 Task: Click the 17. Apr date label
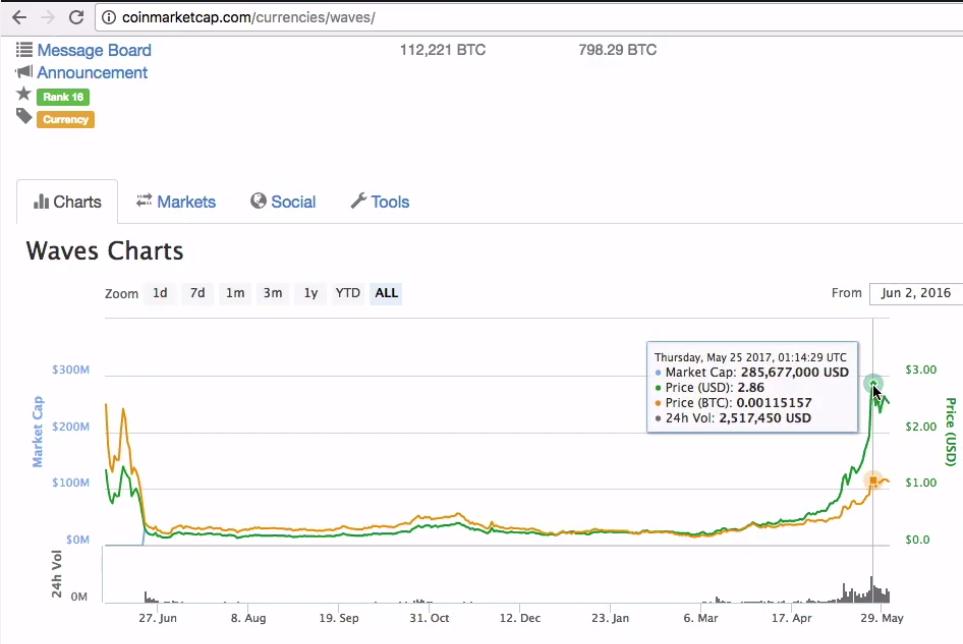click(x=791, y=618)
